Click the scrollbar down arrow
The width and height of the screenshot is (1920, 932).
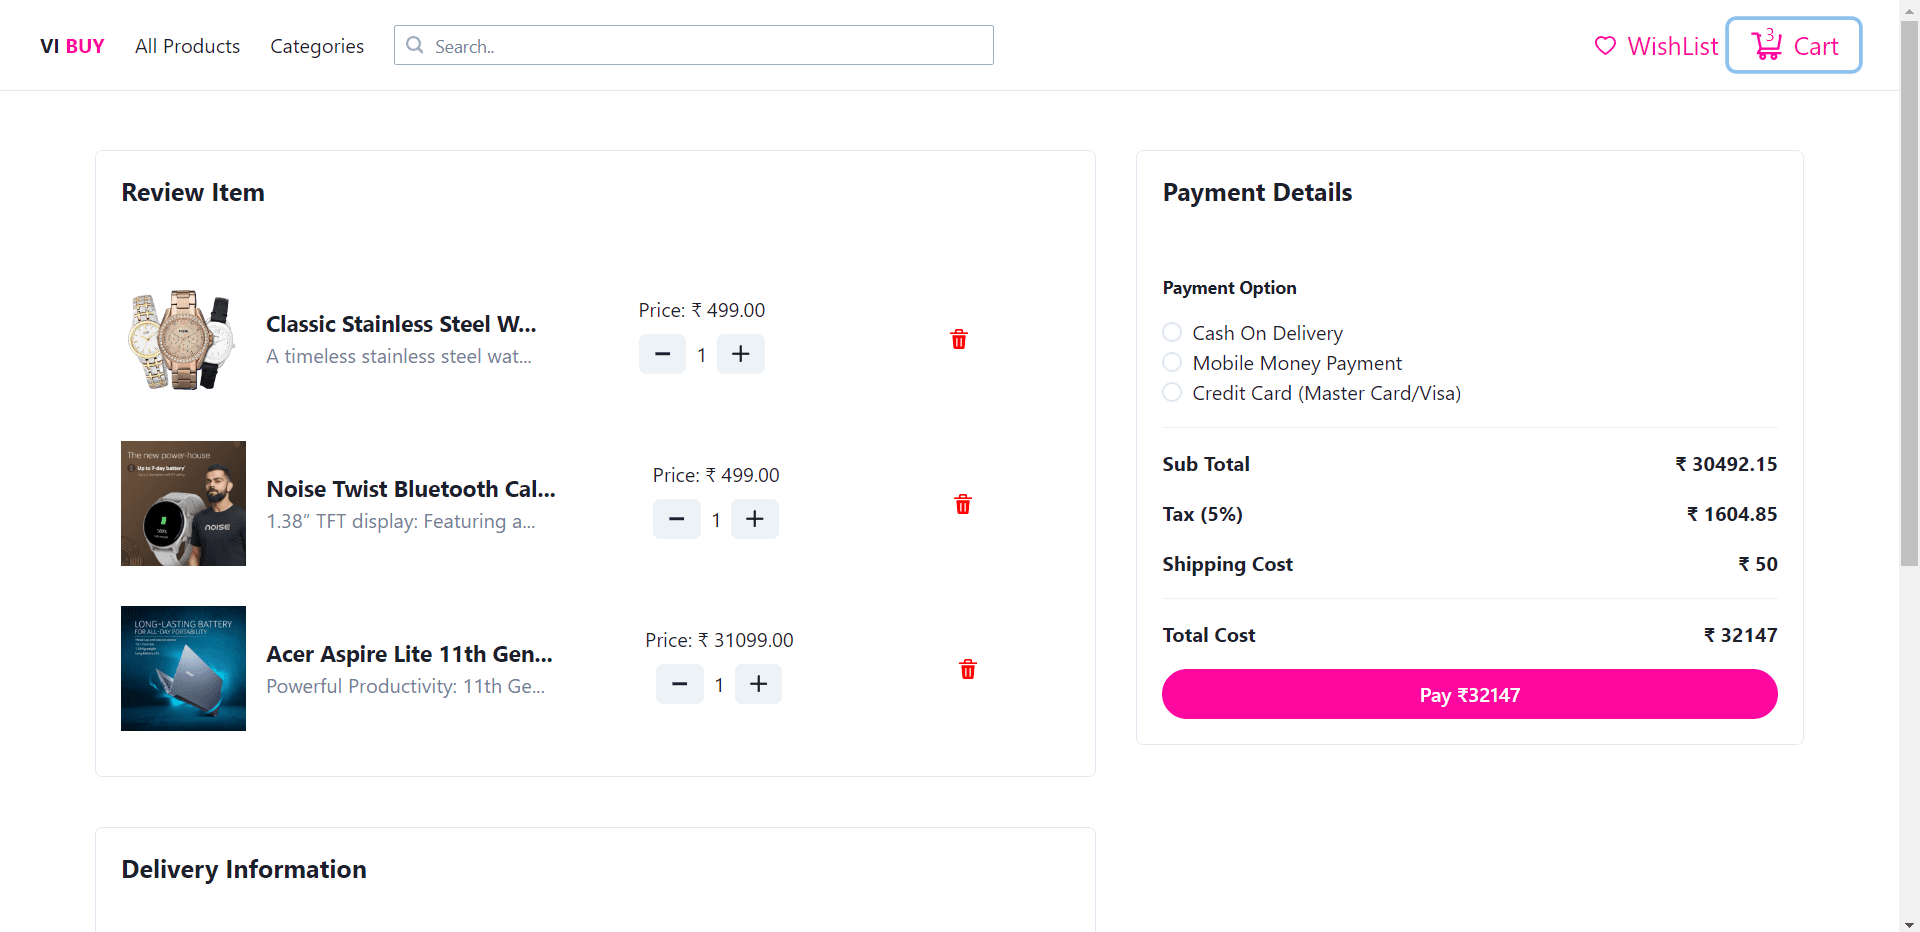pyautogui.click(x=1909, y=924)
